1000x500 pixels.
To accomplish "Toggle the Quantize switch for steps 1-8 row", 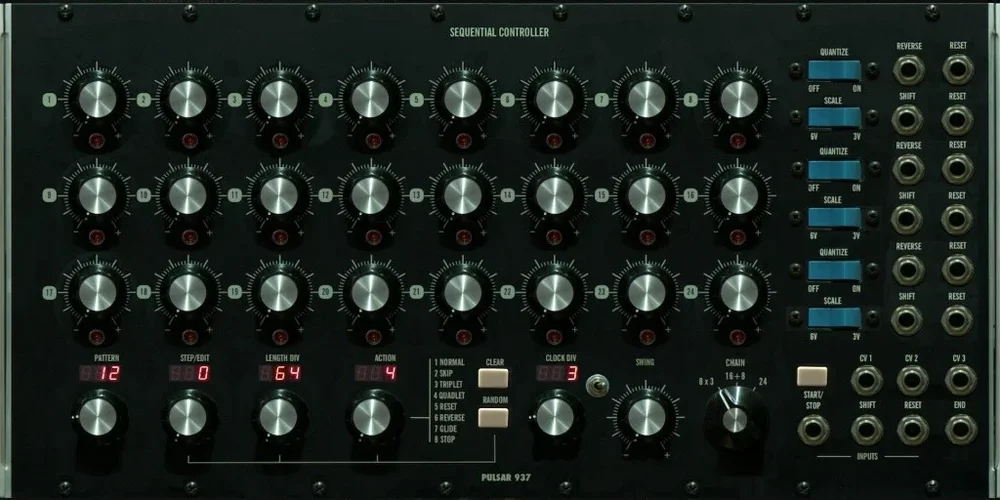I will pyautogui.click(x=834, y=70).
